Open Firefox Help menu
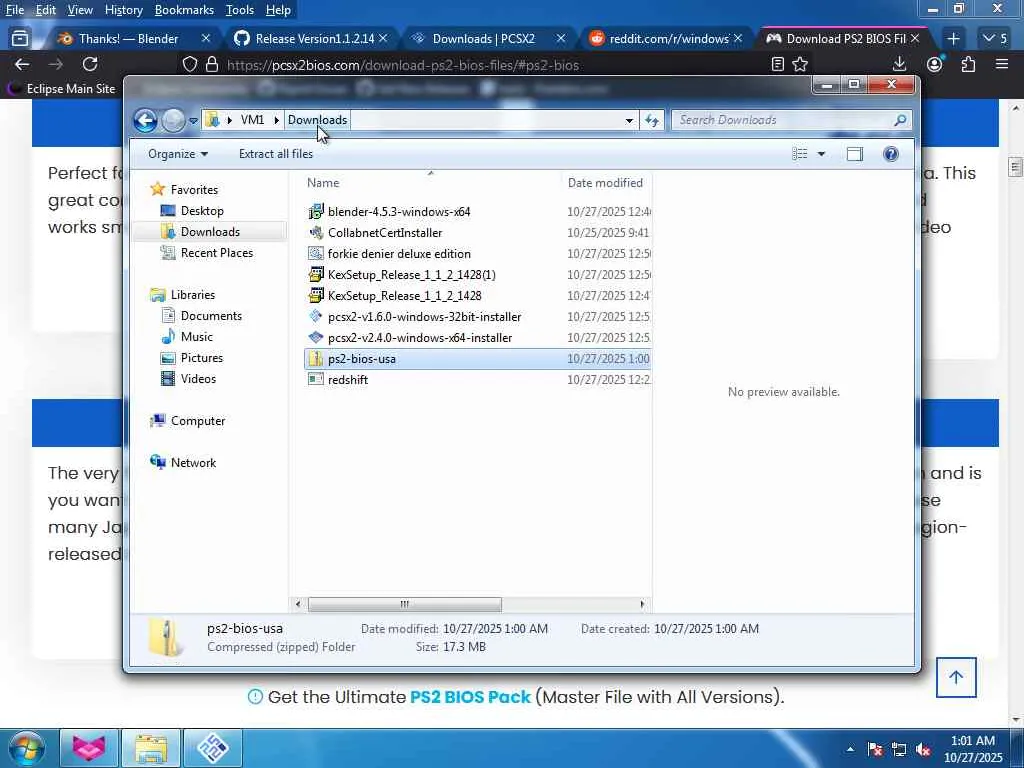The width and height of the screenshot is (1024, 768). pyautogui.click(x=278, y=10)
